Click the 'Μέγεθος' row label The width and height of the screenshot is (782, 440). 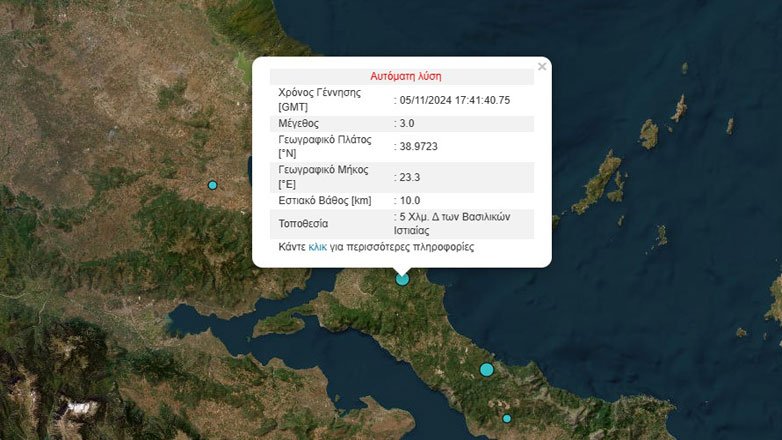pyautogui.click(x=298, y=123)
